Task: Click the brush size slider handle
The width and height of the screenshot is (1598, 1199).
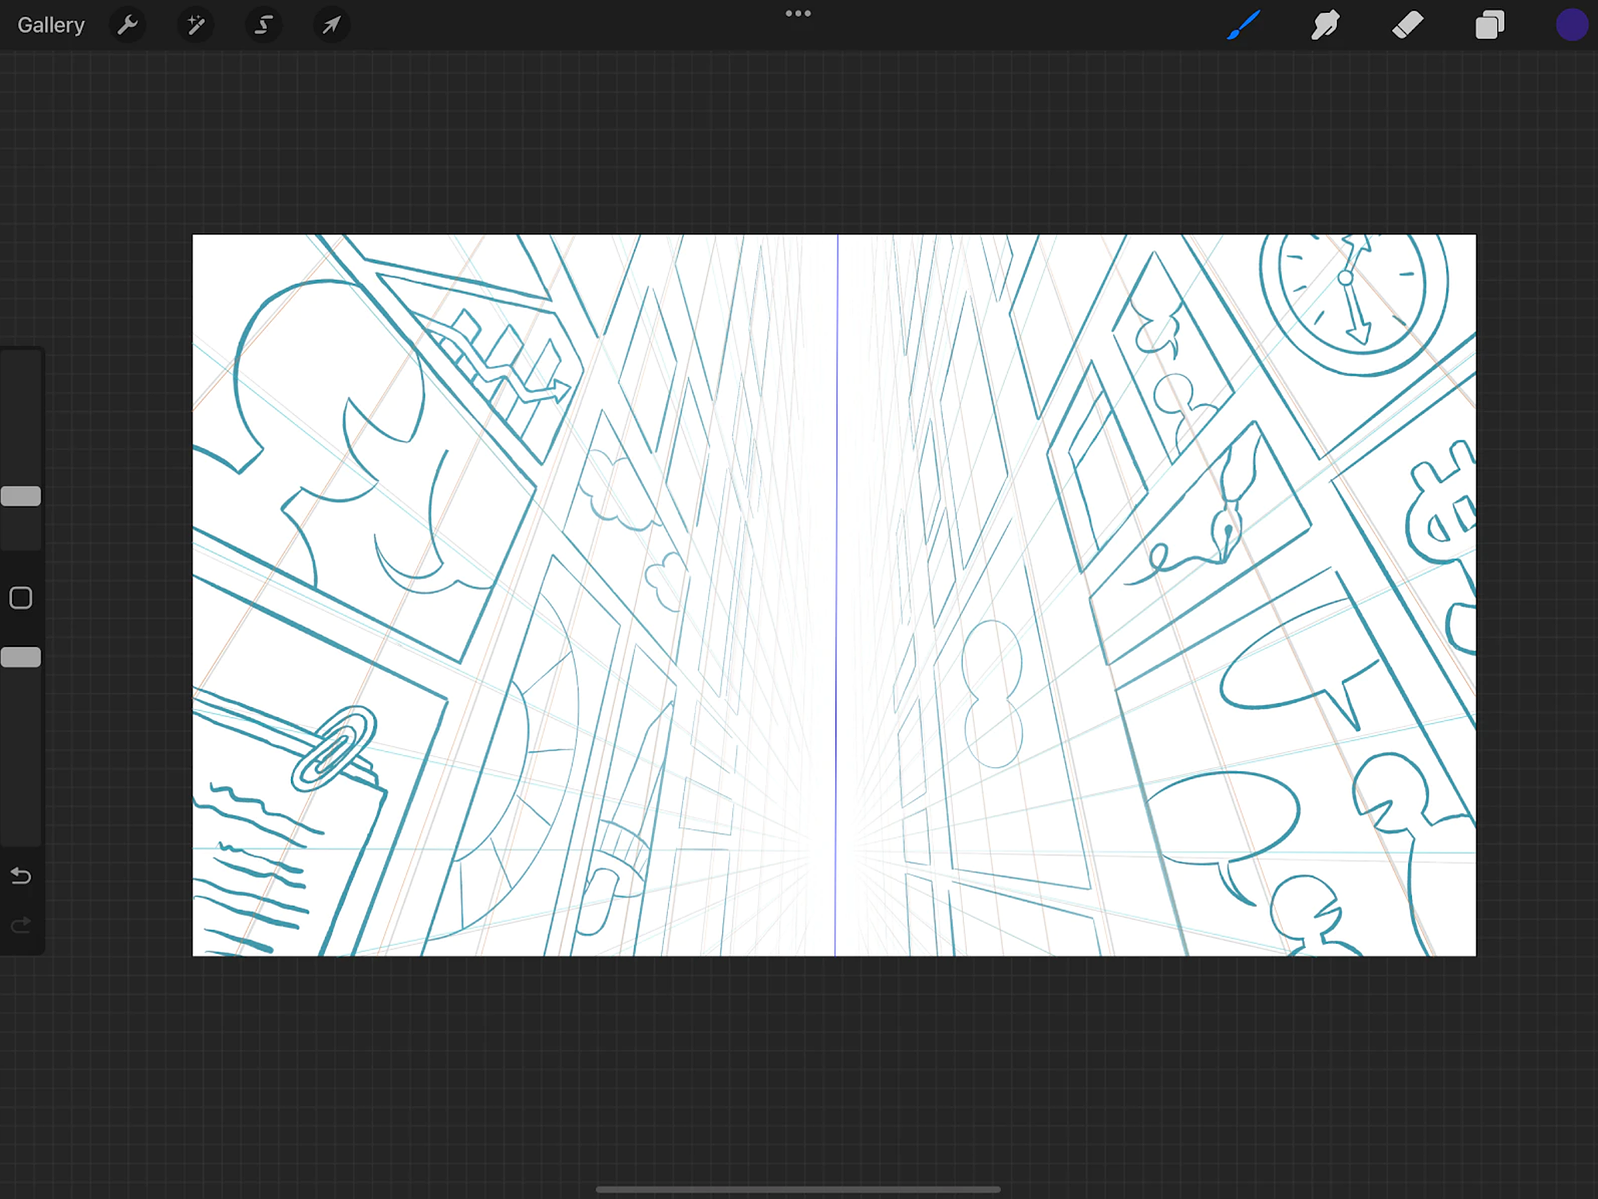Action: 21,496
